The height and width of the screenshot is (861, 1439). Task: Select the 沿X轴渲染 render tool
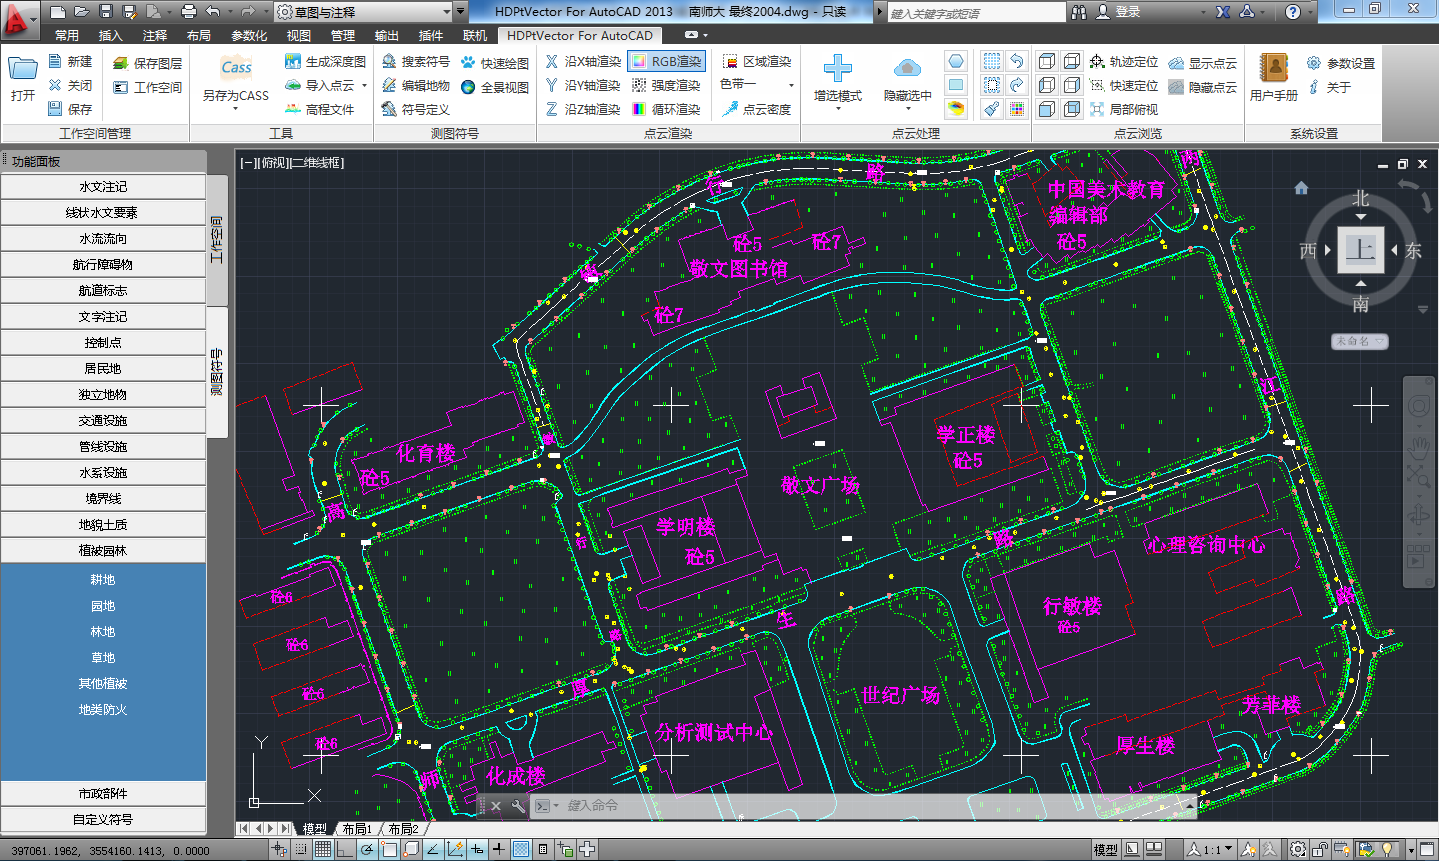click(x=583, y=62)
